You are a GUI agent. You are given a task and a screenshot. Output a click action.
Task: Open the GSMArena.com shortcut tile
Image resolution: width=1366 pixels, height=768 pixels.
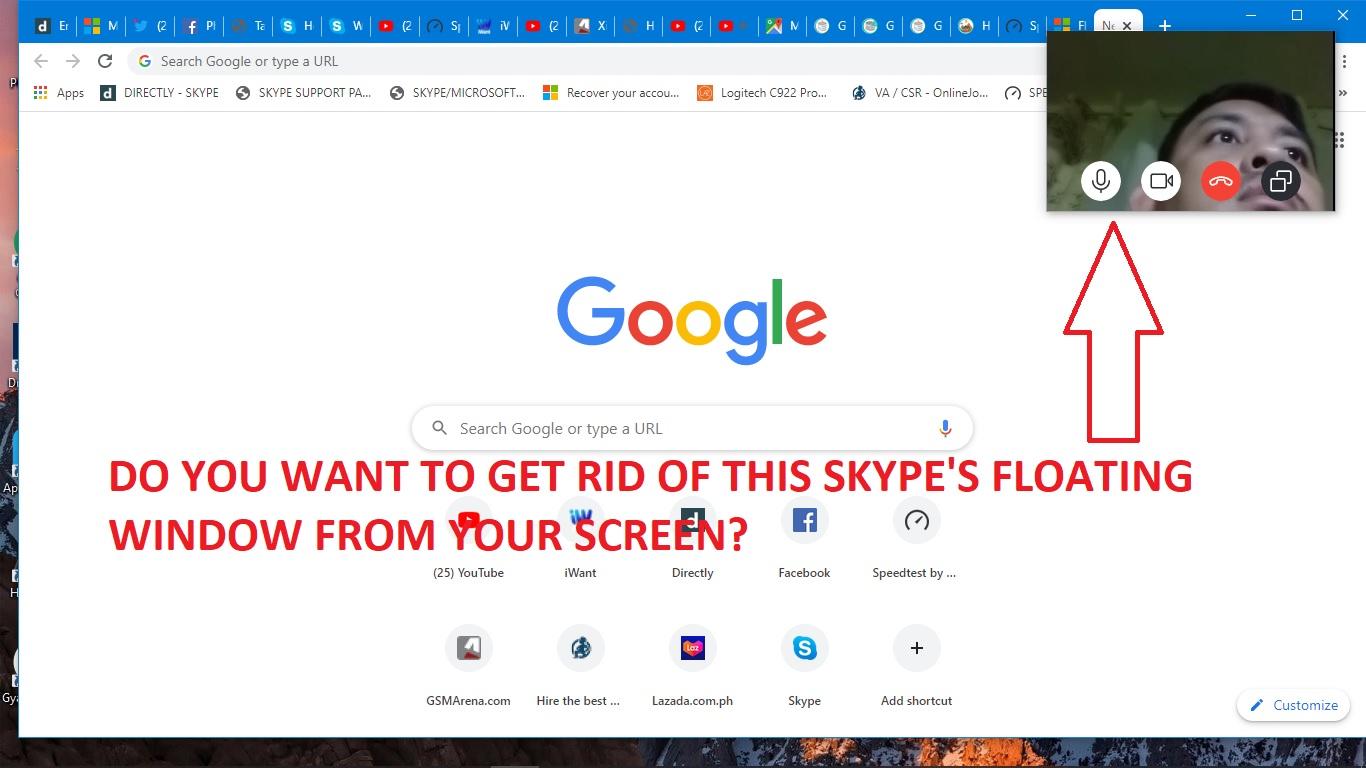coord(468,666)
